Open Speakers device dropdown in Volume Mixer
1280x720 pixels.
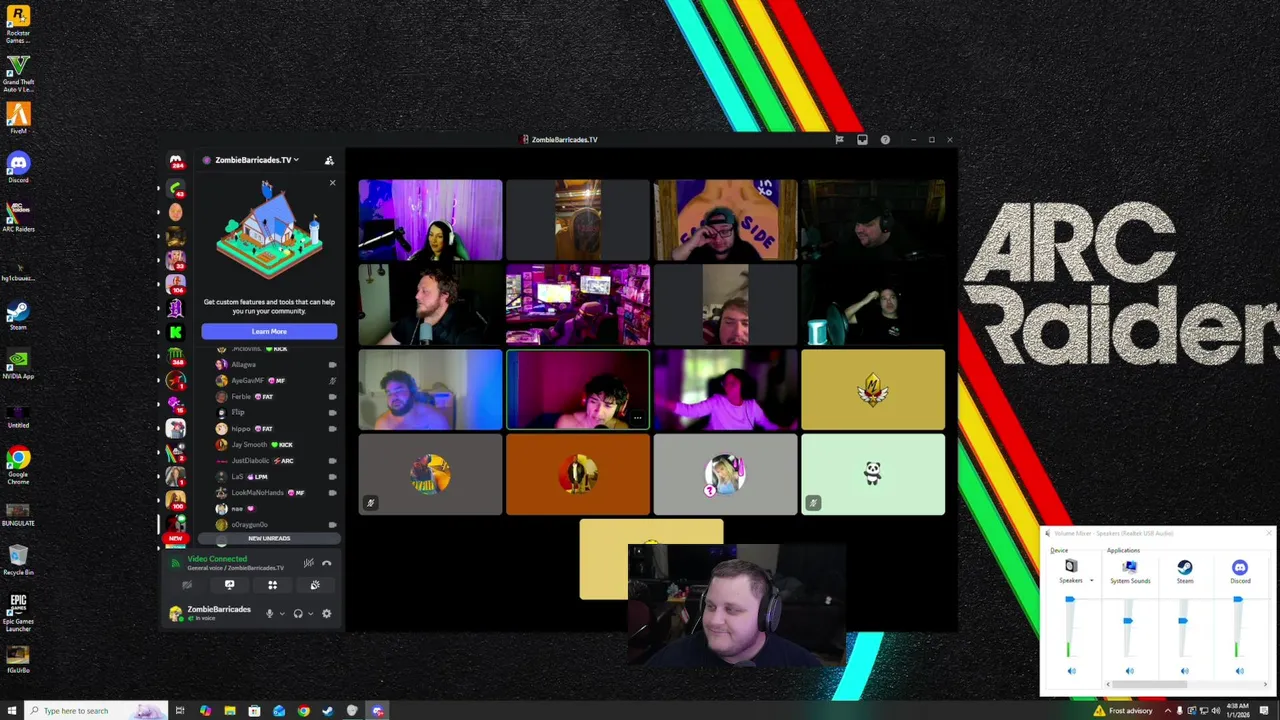[x=1091, y=581]
